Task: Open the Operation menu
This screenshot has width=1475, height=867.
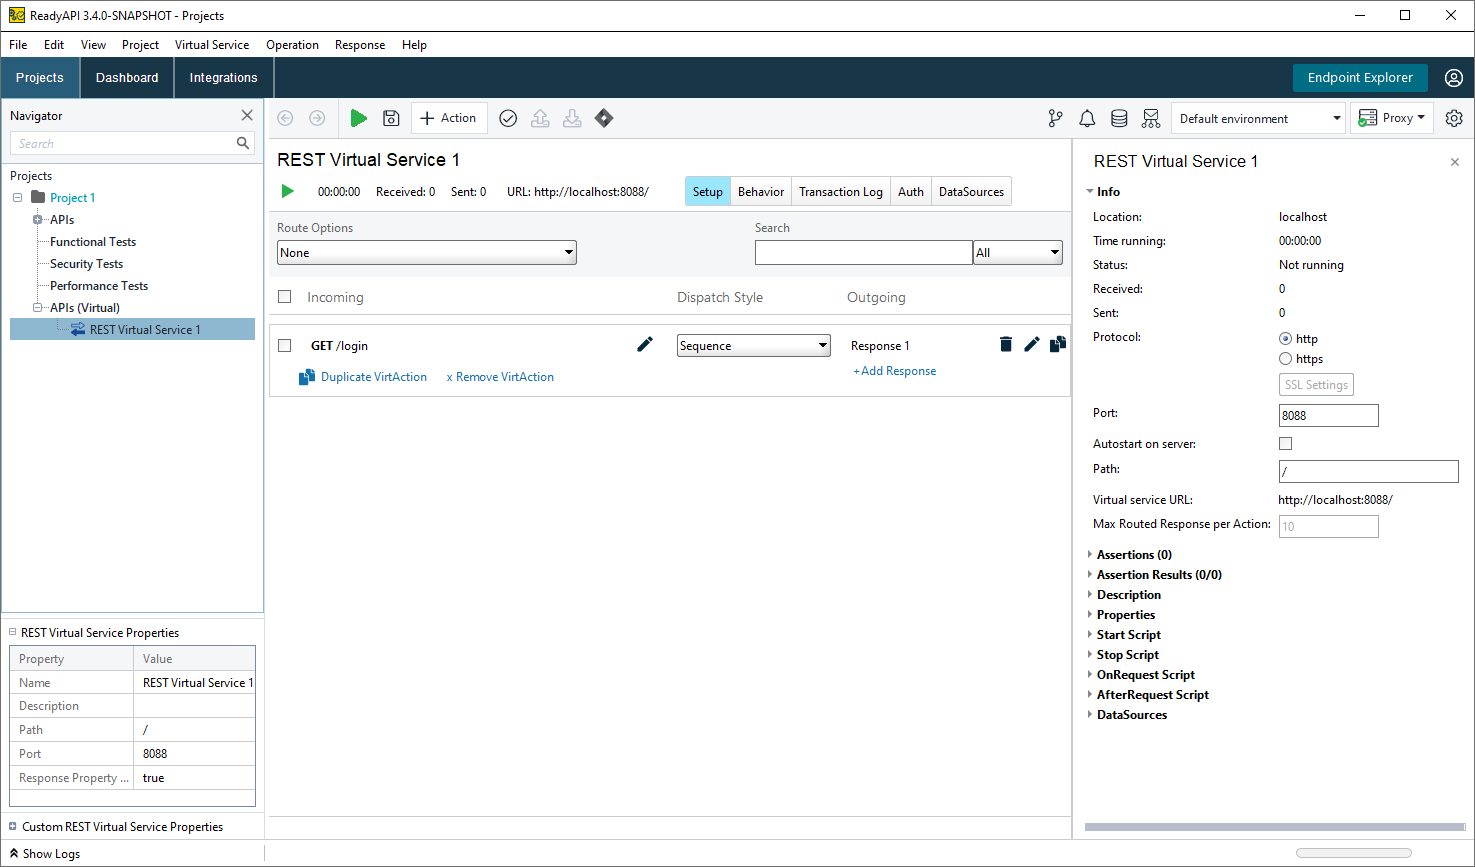Action: 292,45
